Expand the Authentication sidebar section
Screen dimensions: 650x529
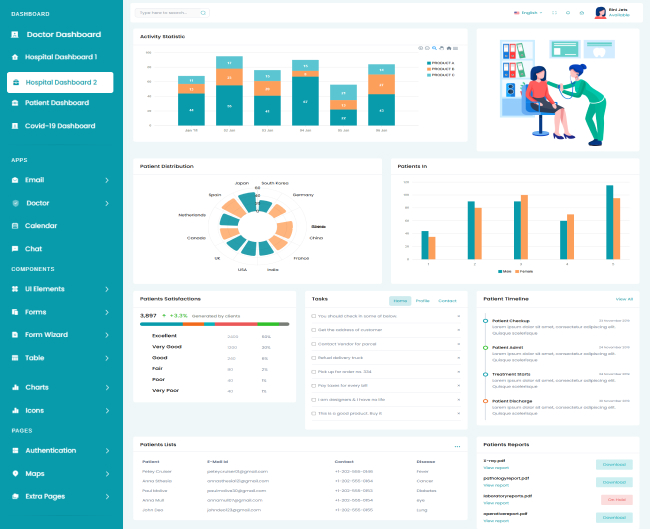point(106,450)
